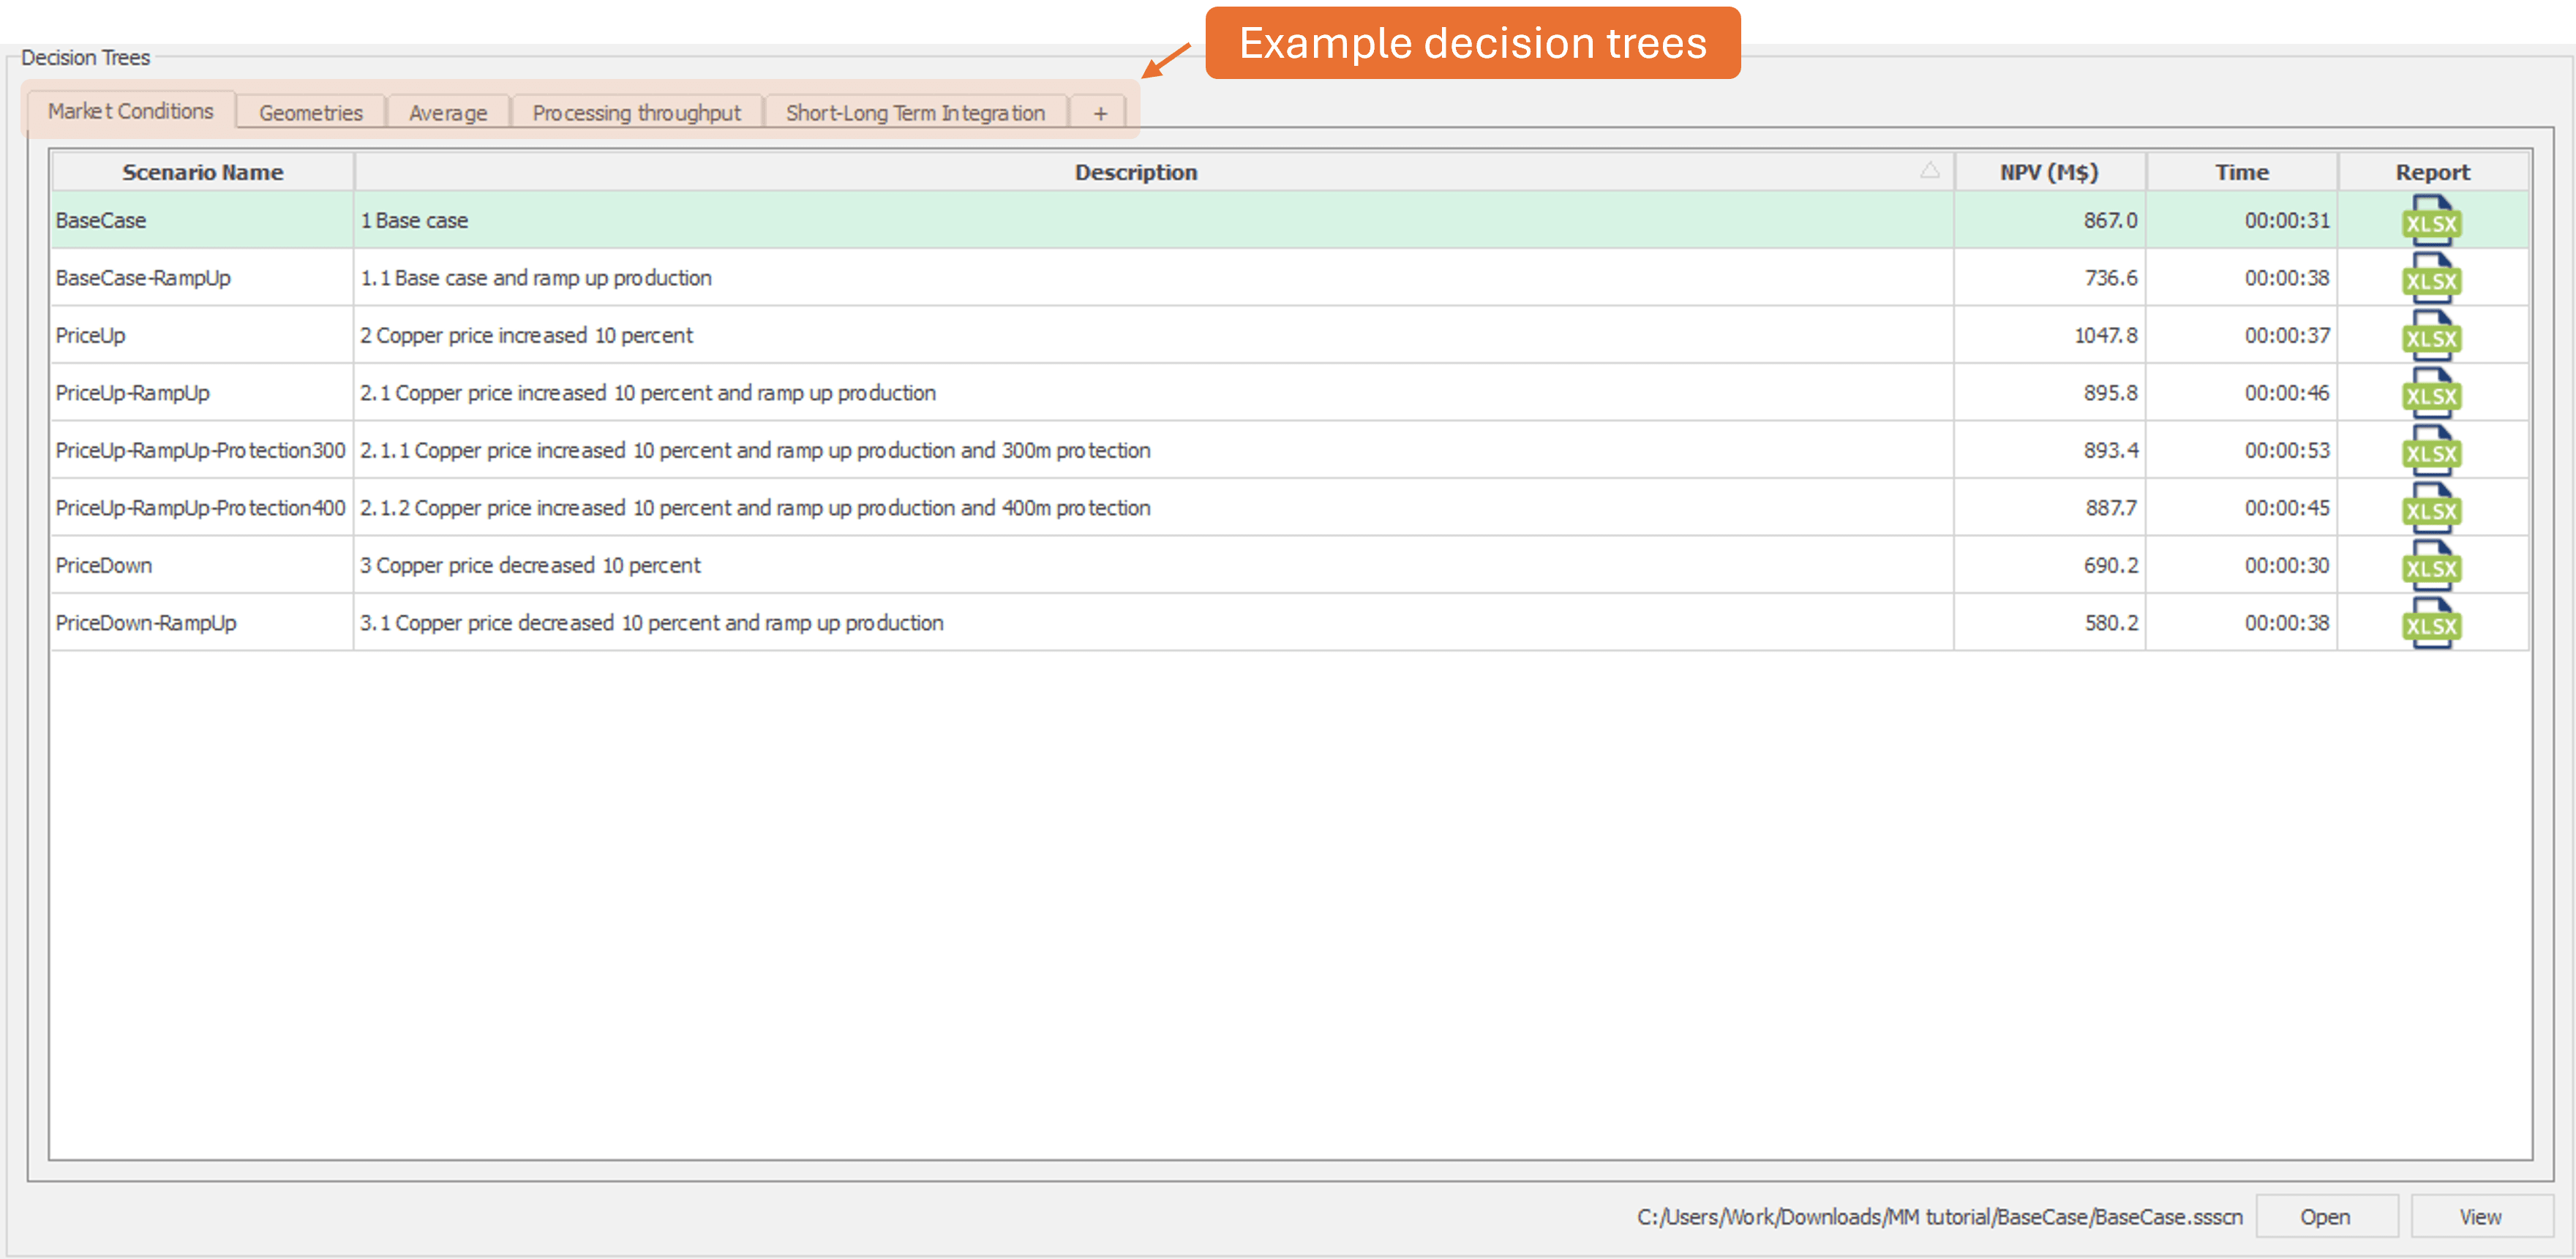Sort by Scenario Name column header
This screenshot has width=2576, height=1259.
click(x=202, y=172)
